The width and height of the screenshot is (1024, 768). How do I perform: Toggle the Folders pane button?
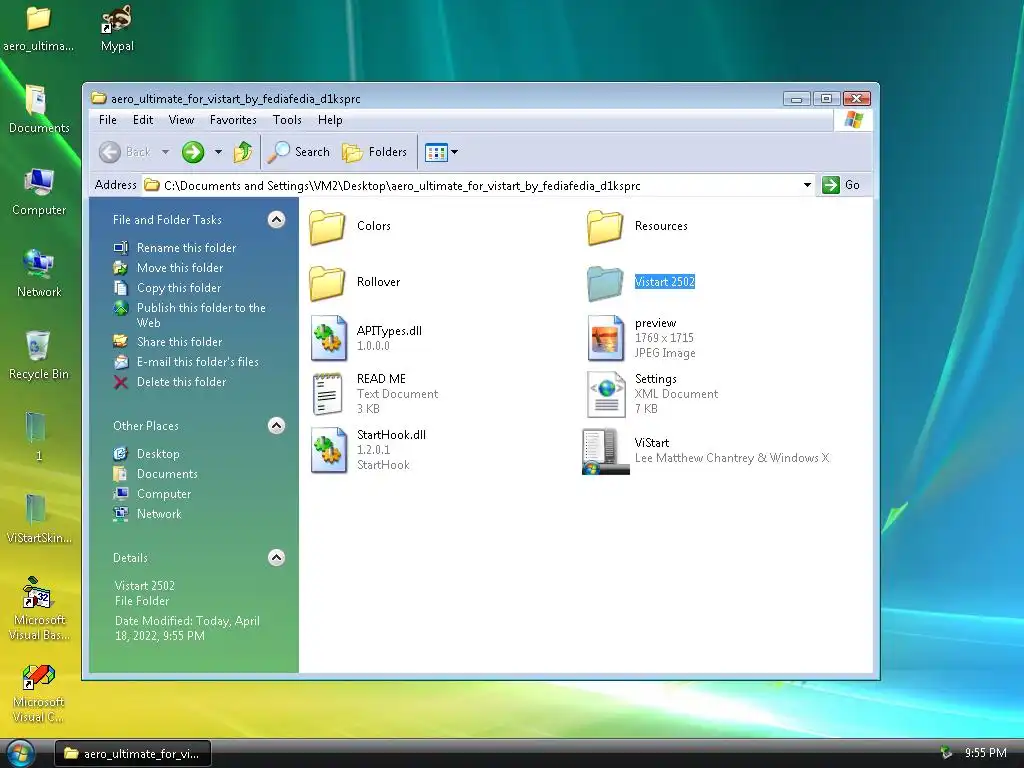point(374,152)
